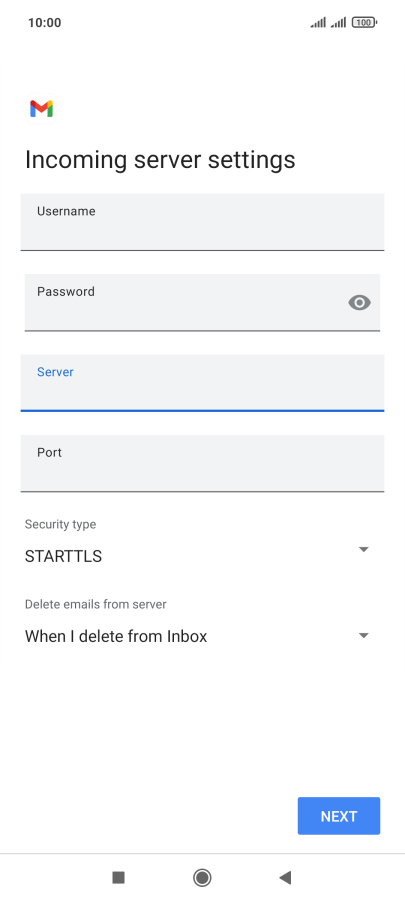The height and width of the screenshot is (902, 405).
Task: Show password with the eye icon
Action: [x=360, y=303]
